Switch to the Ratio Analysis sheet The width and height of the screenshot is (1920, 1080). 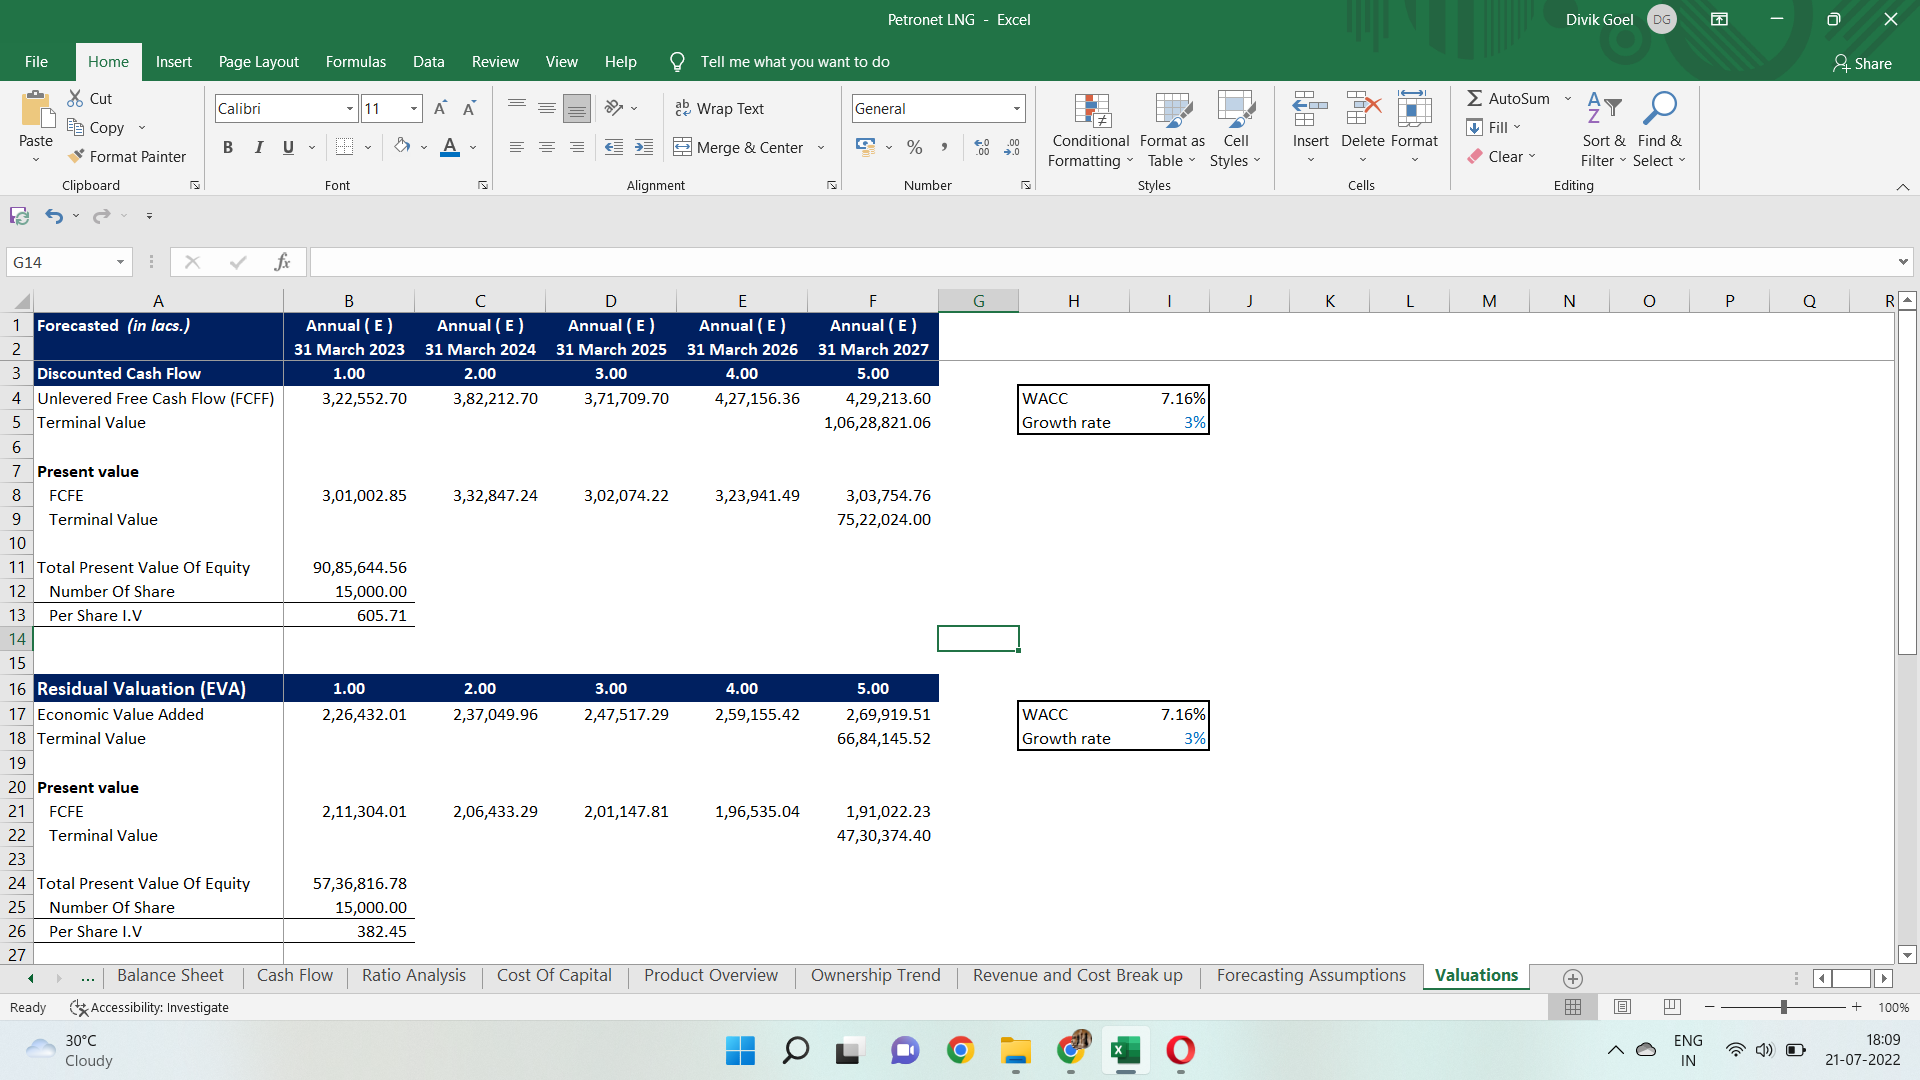[413, 975]
